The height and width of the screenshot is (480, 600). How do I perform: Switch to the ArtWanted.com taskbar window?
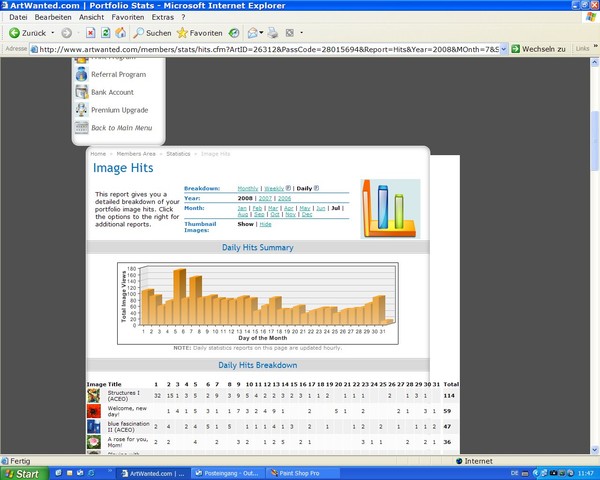pos(152,473)
